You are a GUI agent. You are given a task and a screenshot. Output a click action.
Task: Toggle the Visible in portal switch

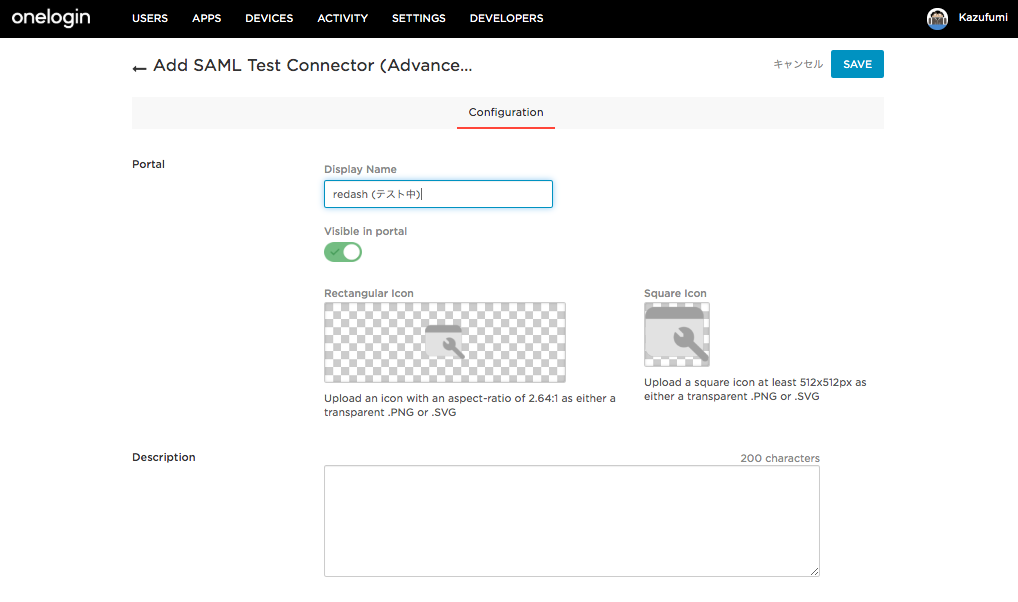pyautogui.click(x=343, y=252)
